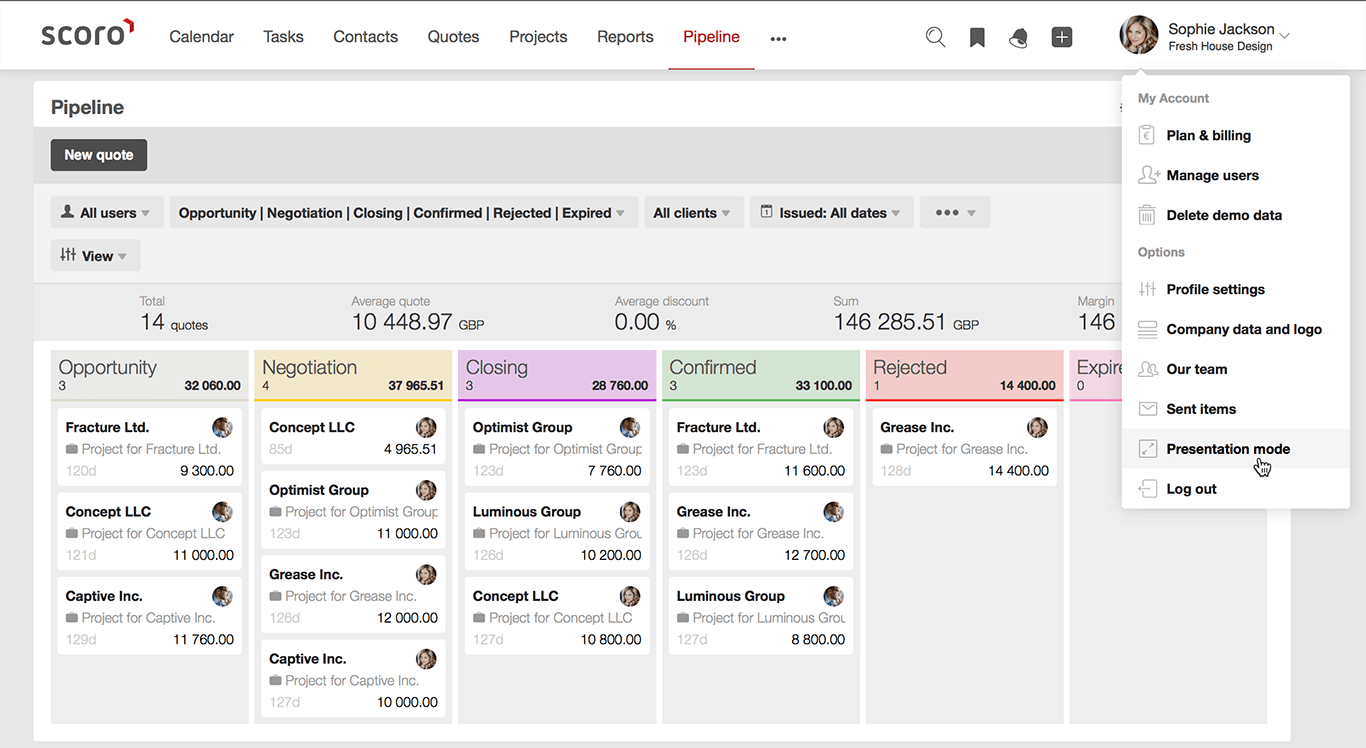Open Grease Inc. card in Negotiation

[353, 595]
